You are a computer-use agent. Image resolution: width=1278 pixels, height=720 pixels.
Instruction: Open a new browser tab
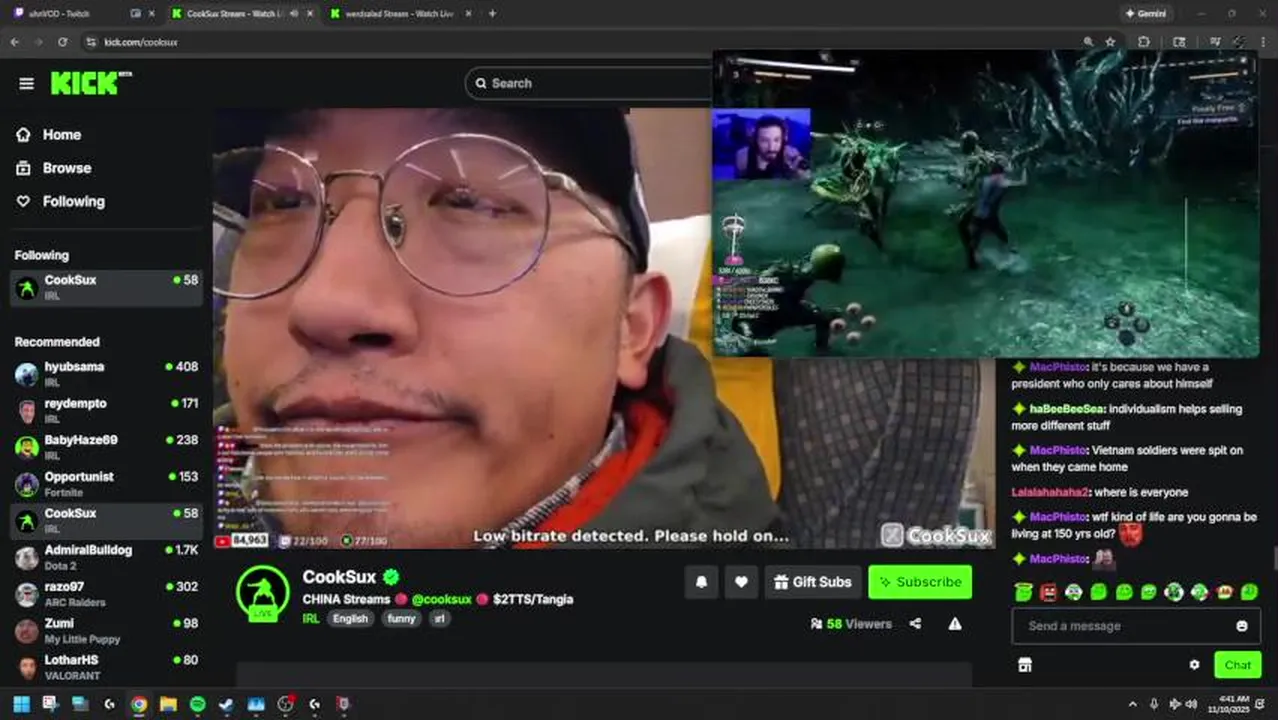tap(492, 14)
